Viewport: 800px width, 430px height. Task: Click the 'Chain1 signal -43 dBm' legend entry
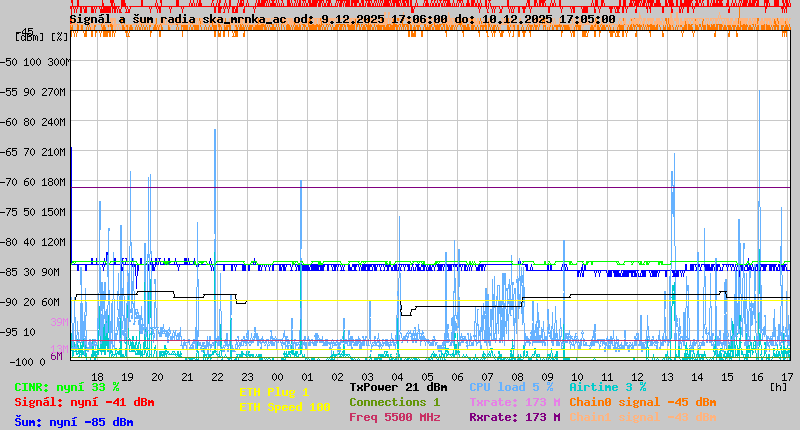pyautogui.click(x=643, y=417)
